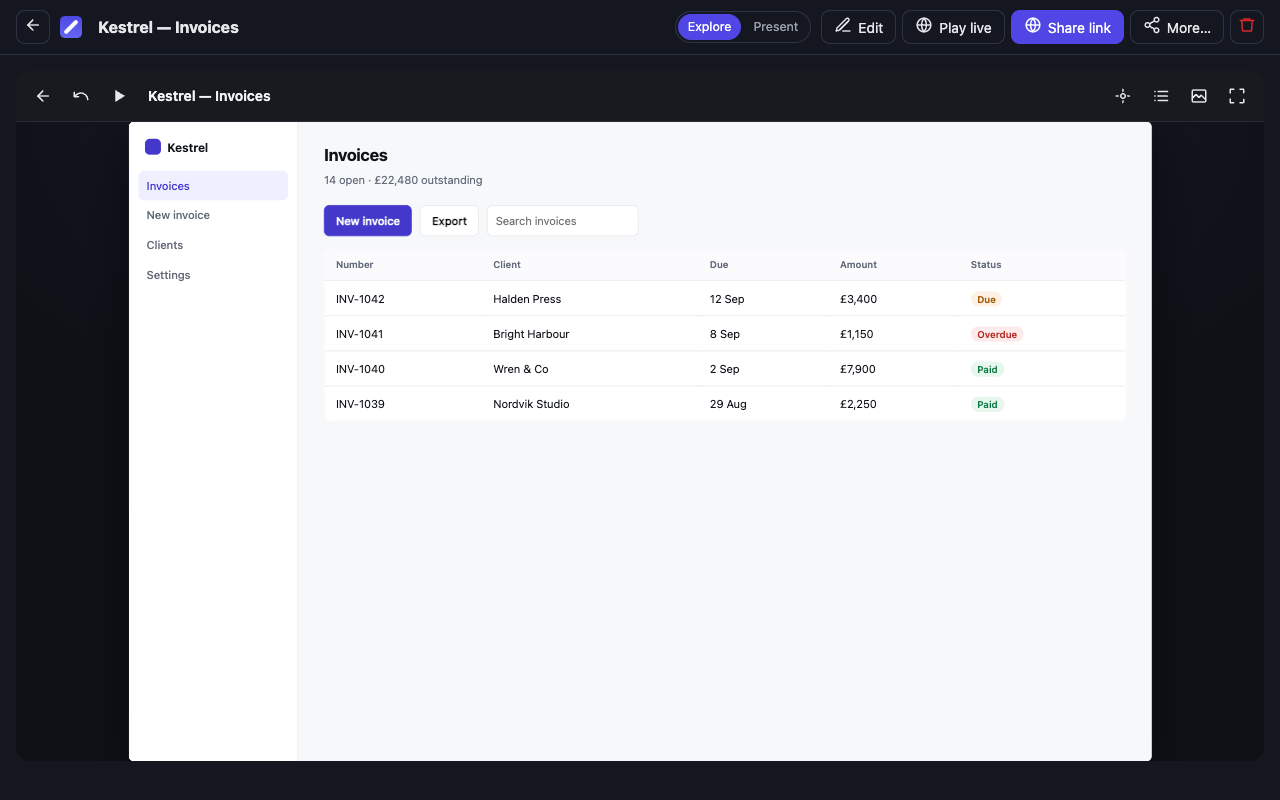Click the 14 open outstanding summary text
This screenshot has width=1280, height=800.
[x=403, y=180]
